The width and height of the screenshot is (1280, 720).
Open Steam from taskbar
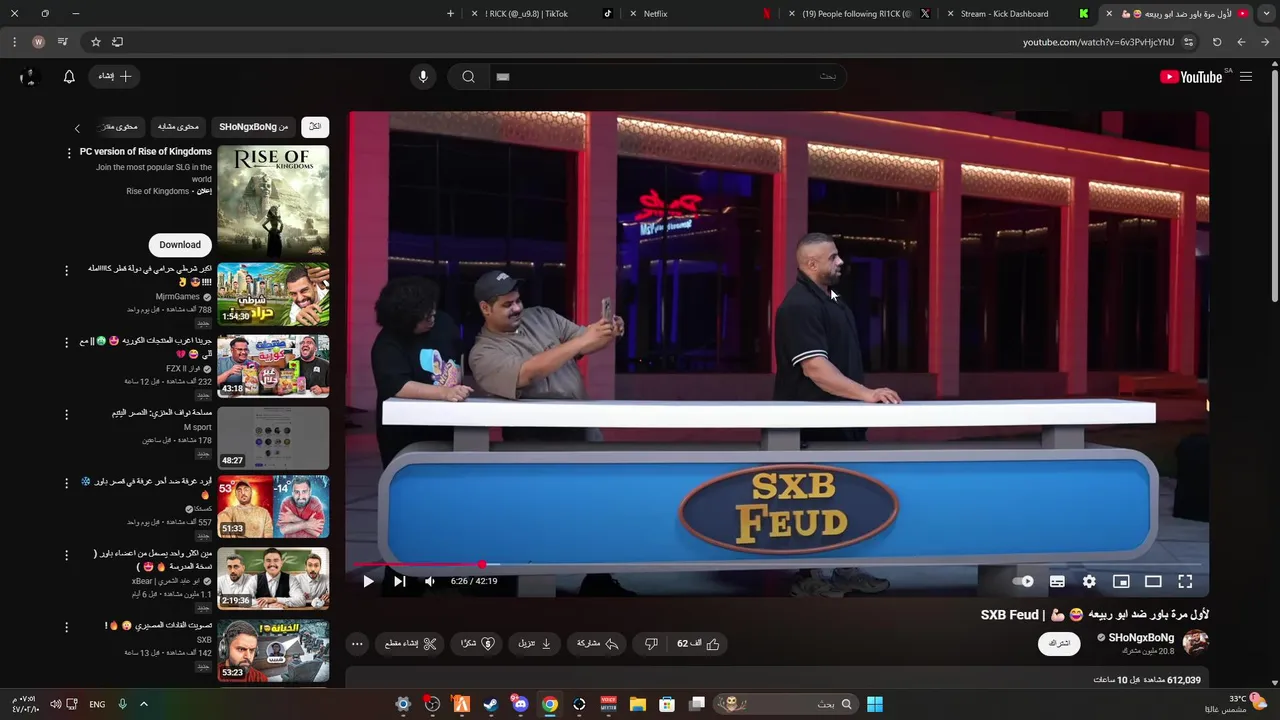tap(491, 704)
